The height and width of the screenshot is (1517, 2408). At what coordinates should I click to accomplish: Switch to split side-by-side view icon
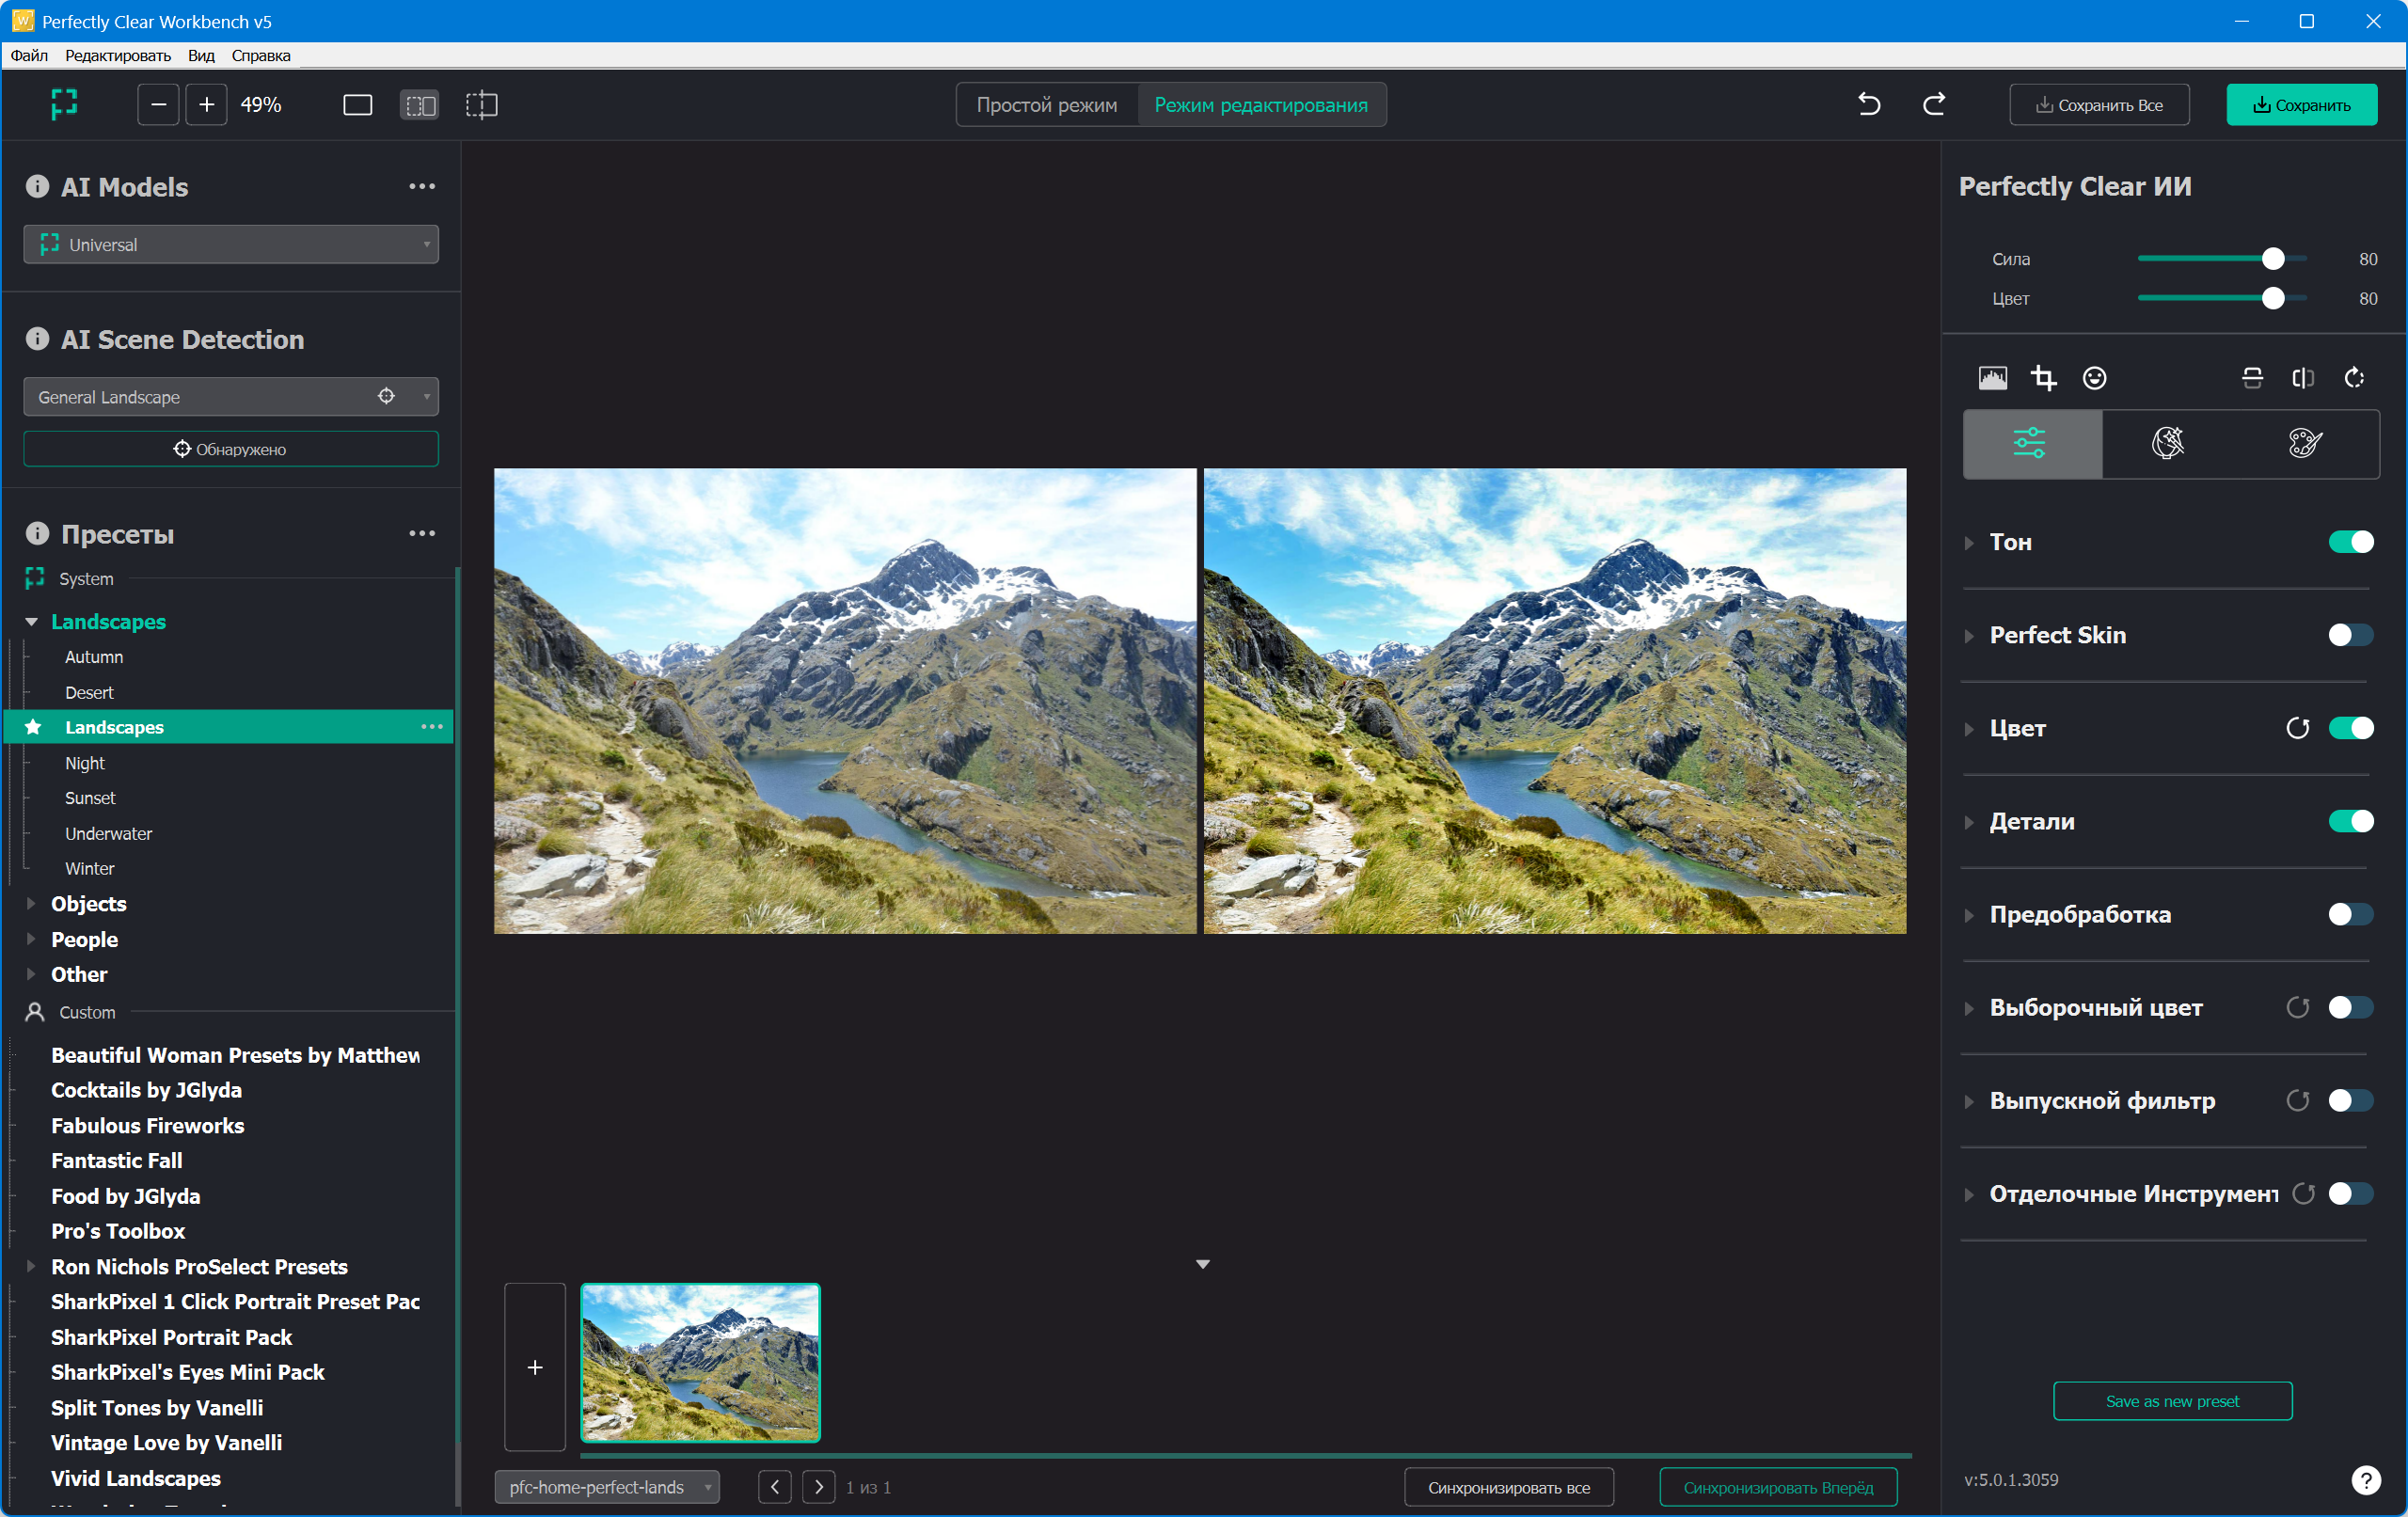(419, 105)
